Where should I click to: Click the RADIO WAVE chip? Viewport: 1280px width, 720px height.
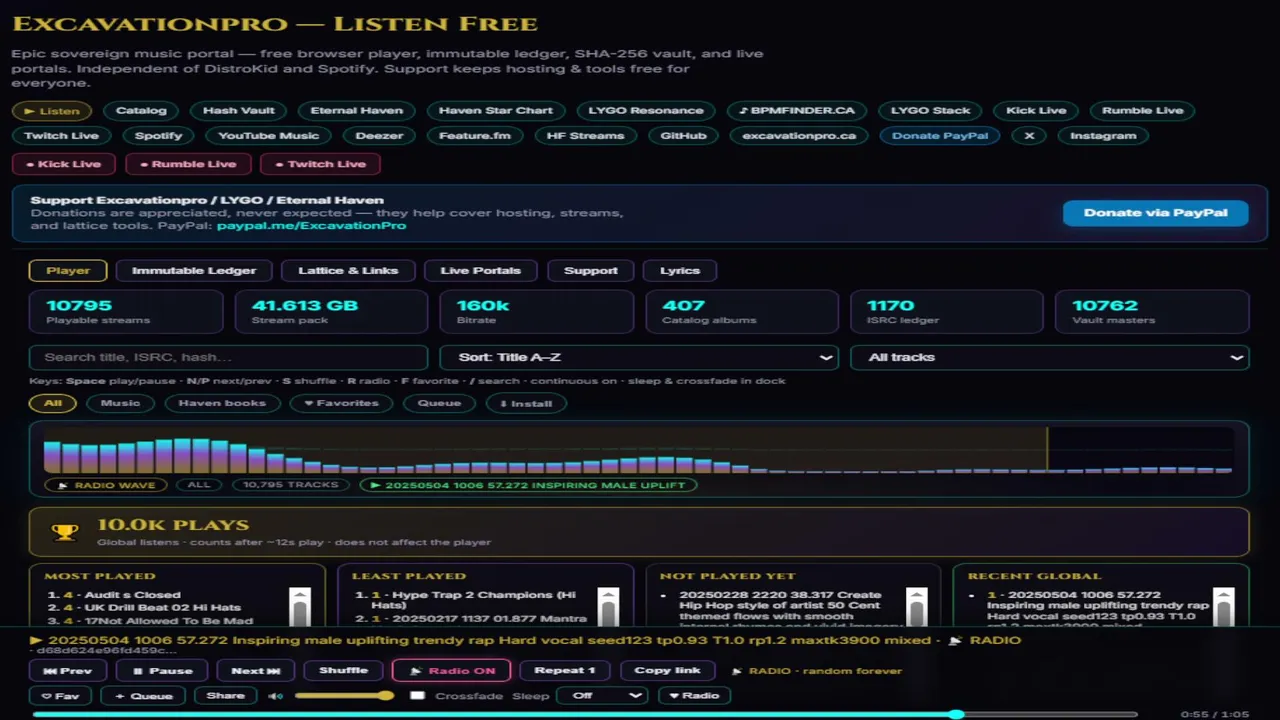[106, 485]
